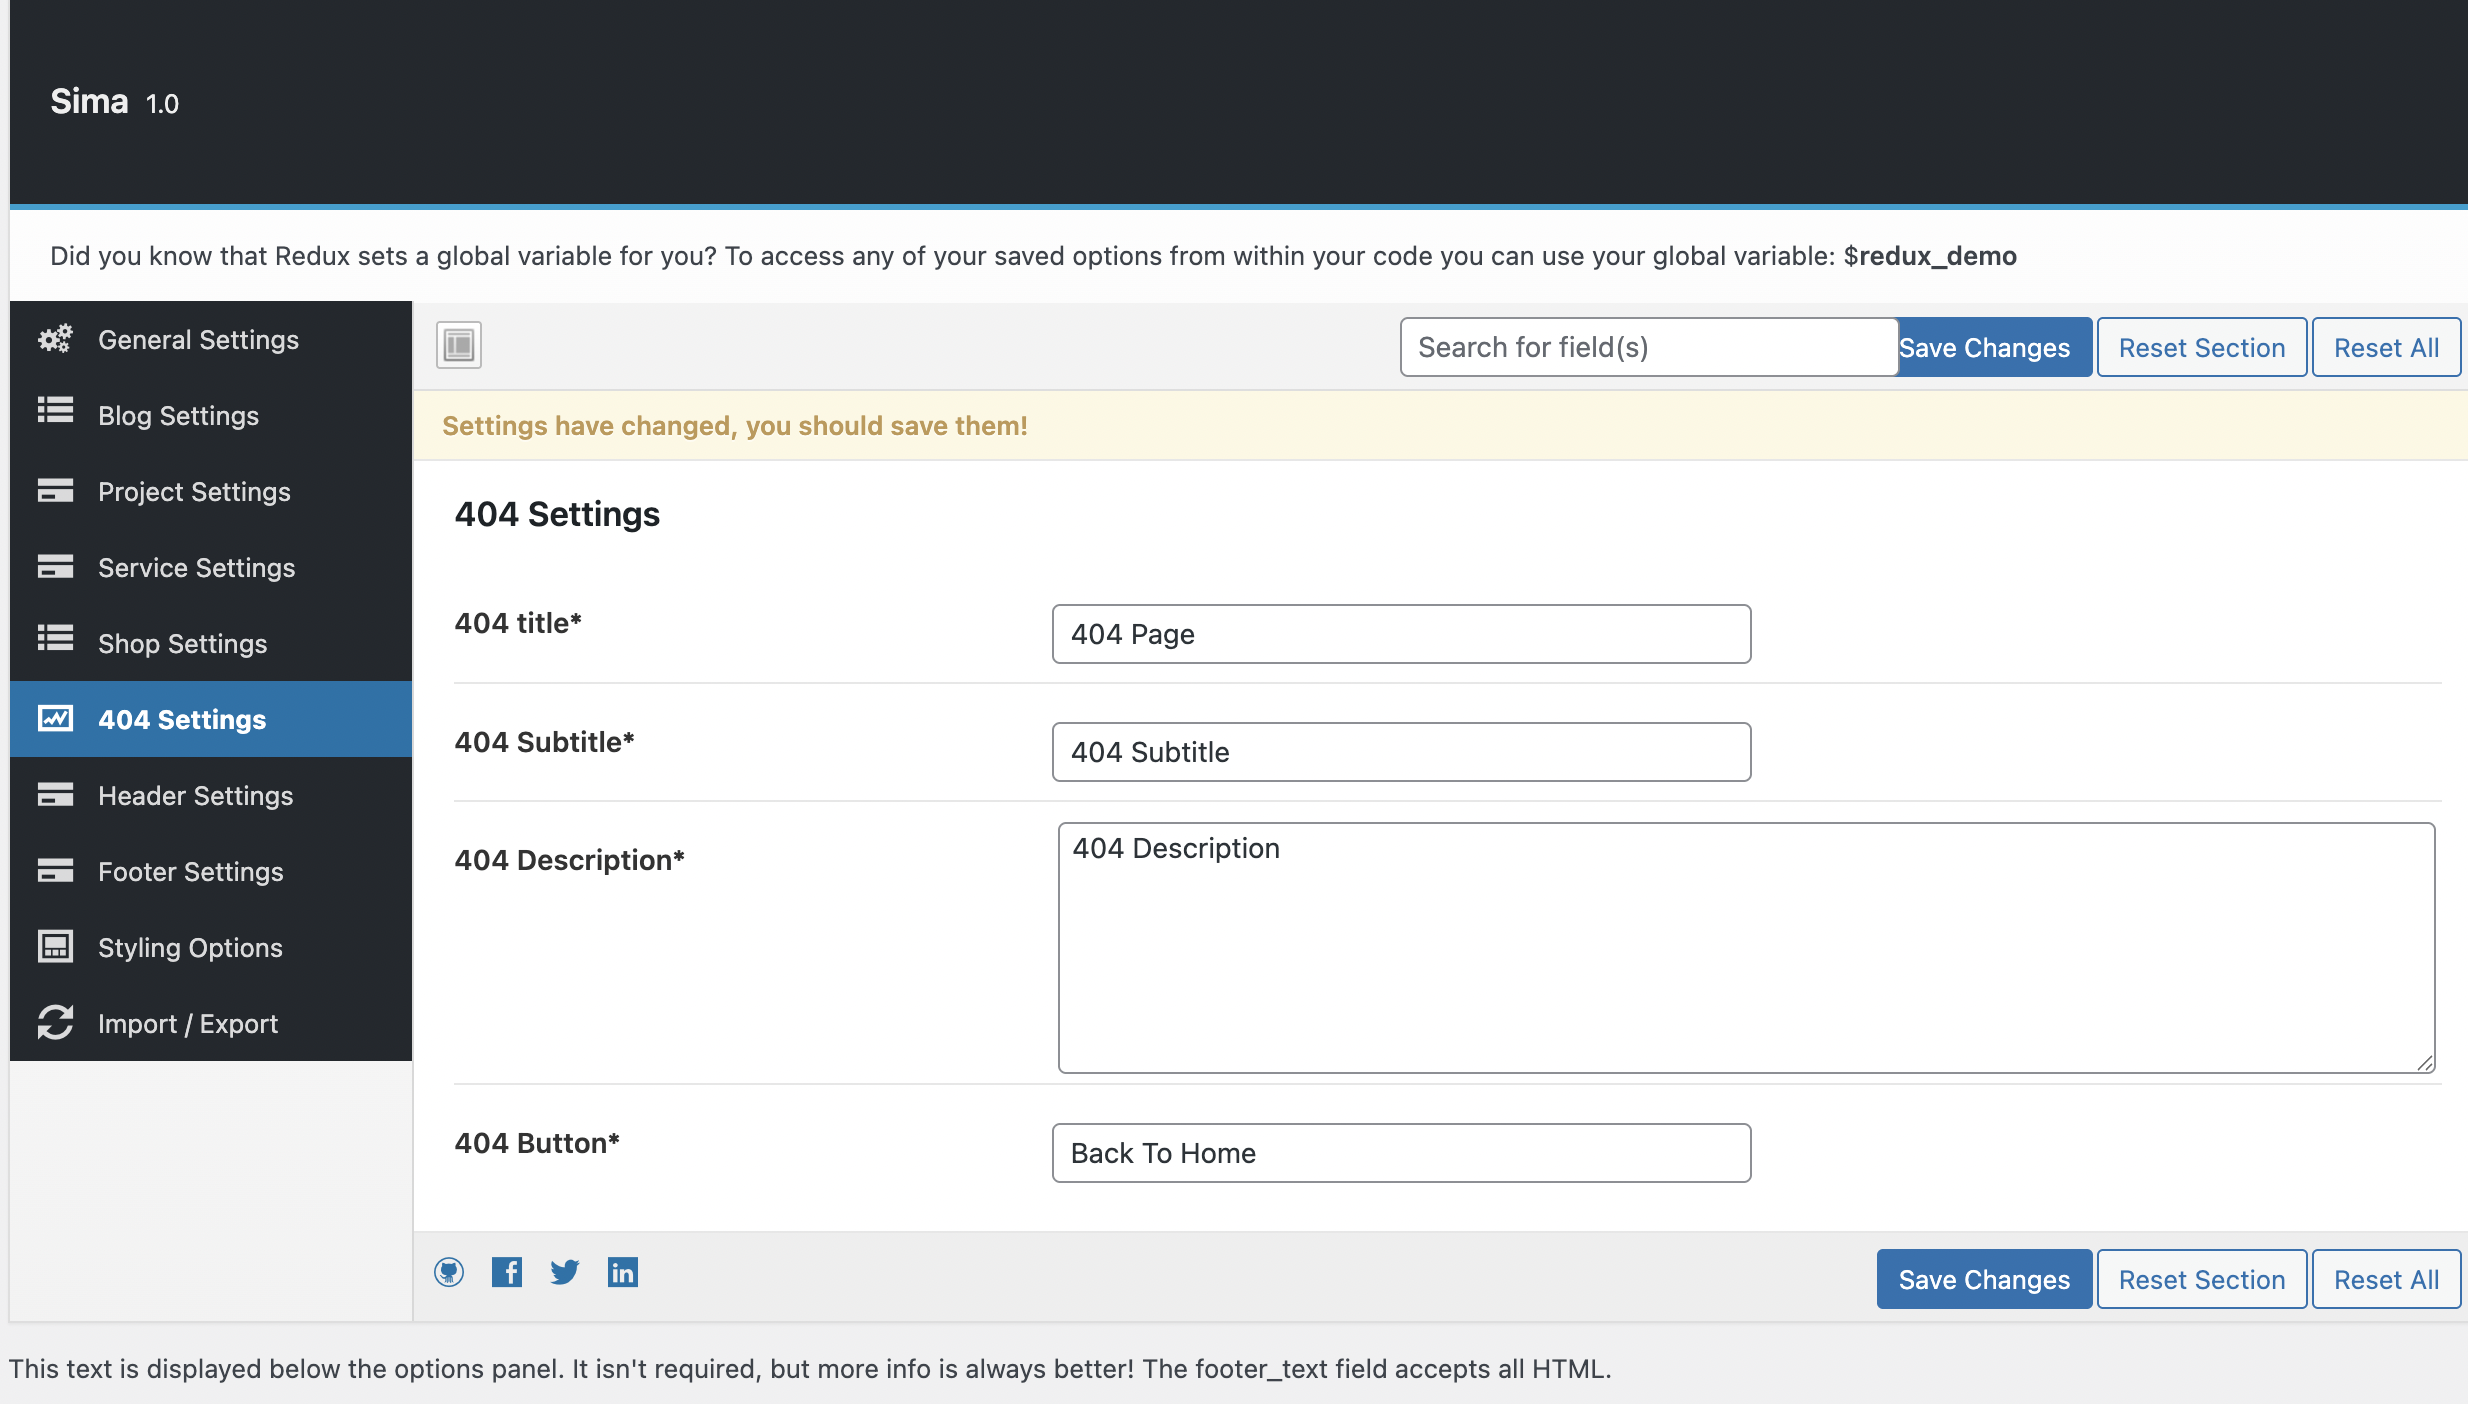Open the Facebook link icon

(x=507, y=1272)
